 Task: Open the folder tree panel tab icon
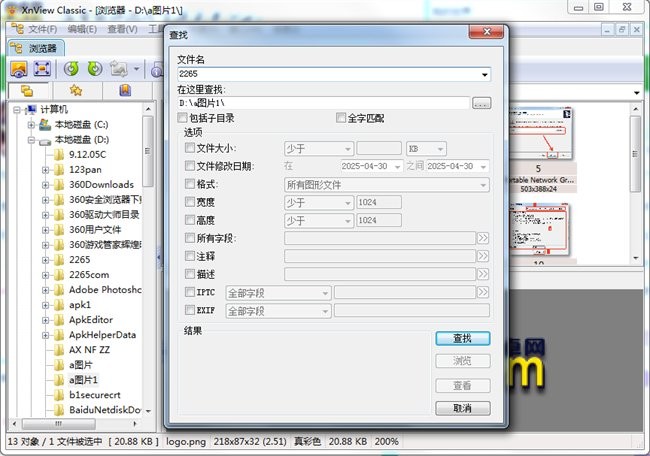coord(26,91)
